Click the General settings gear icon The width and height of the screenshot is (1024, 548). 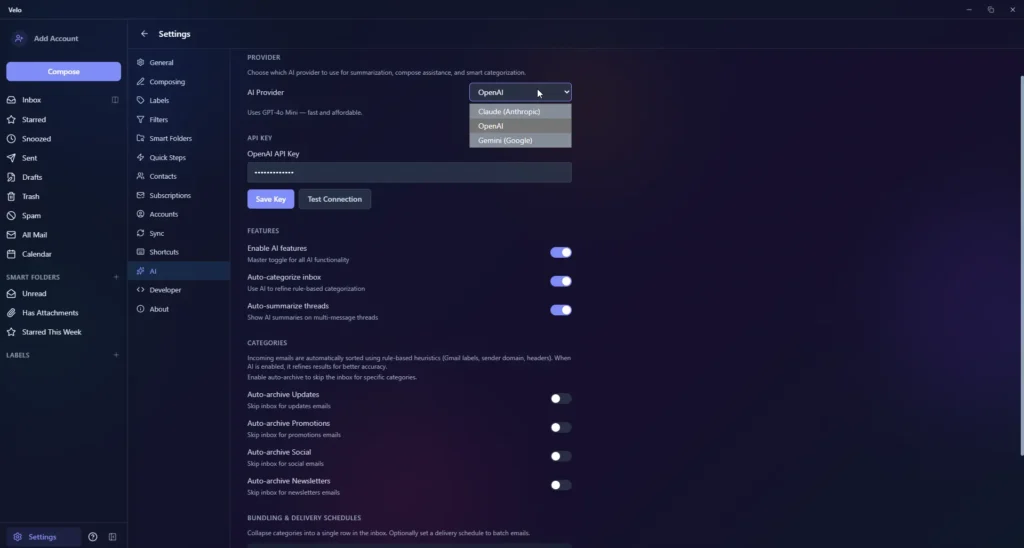[x=140, y=63]
